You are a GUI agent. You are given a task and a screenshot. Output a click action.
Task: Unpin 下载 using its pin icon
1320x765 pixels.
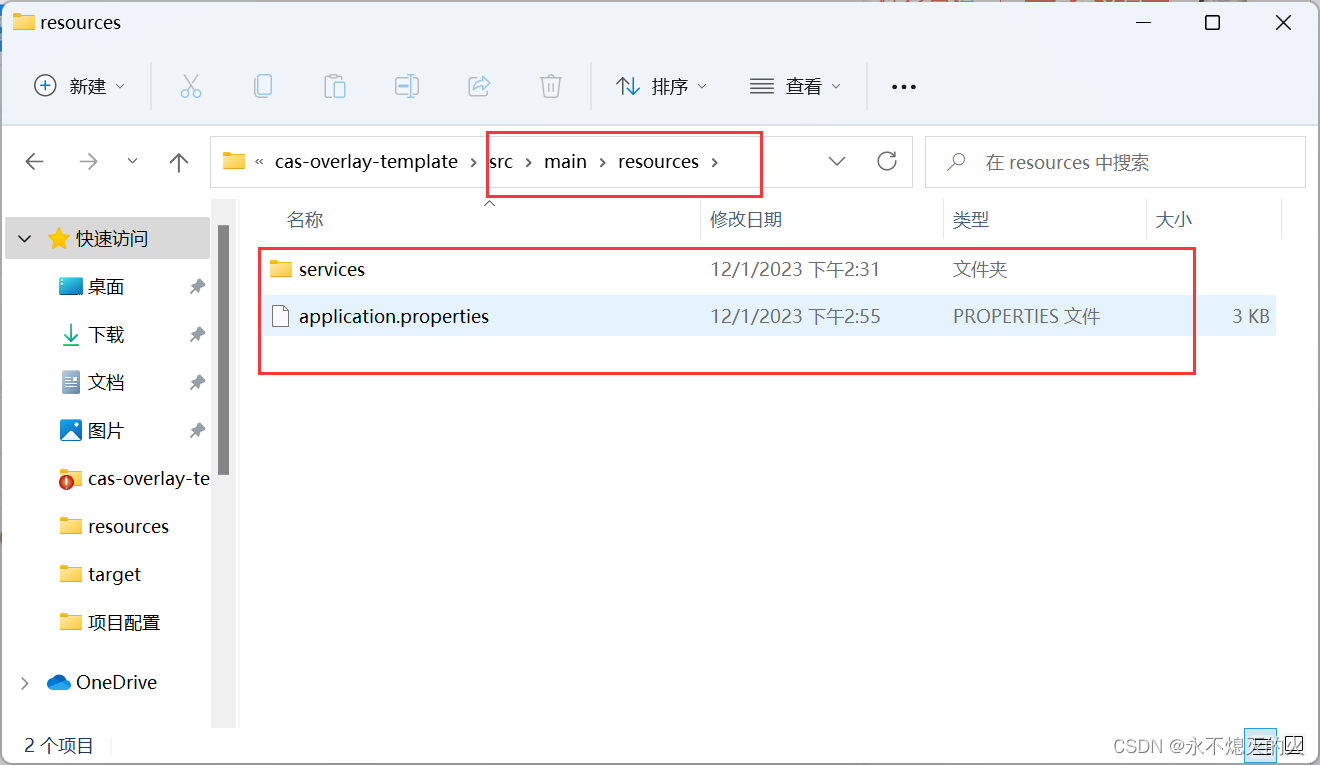(197, 335)
